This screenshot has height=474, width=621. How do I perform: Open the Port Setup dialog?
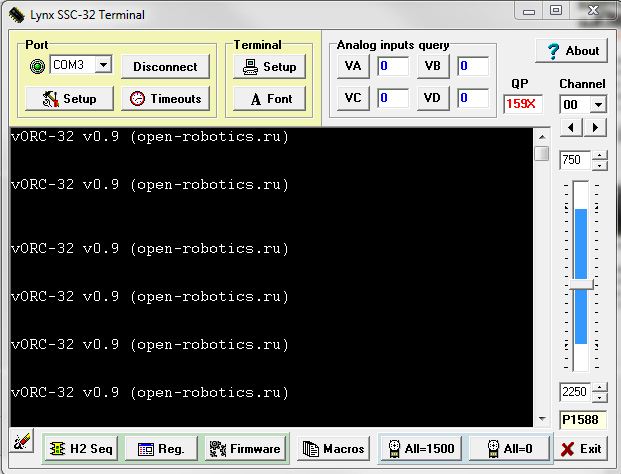[68, 99]
